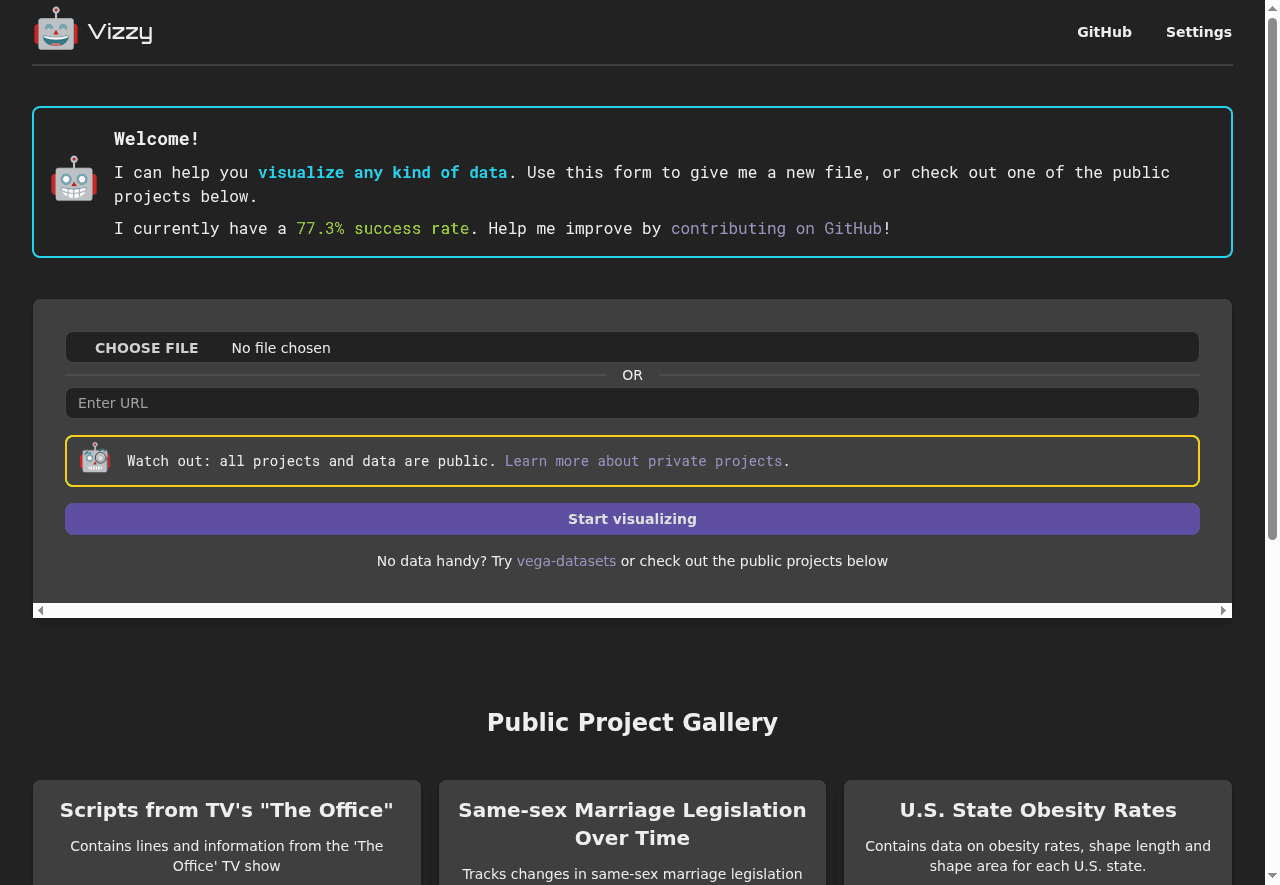
Task: Click the white horizontal scrollbar track
Action: (632, 610)
